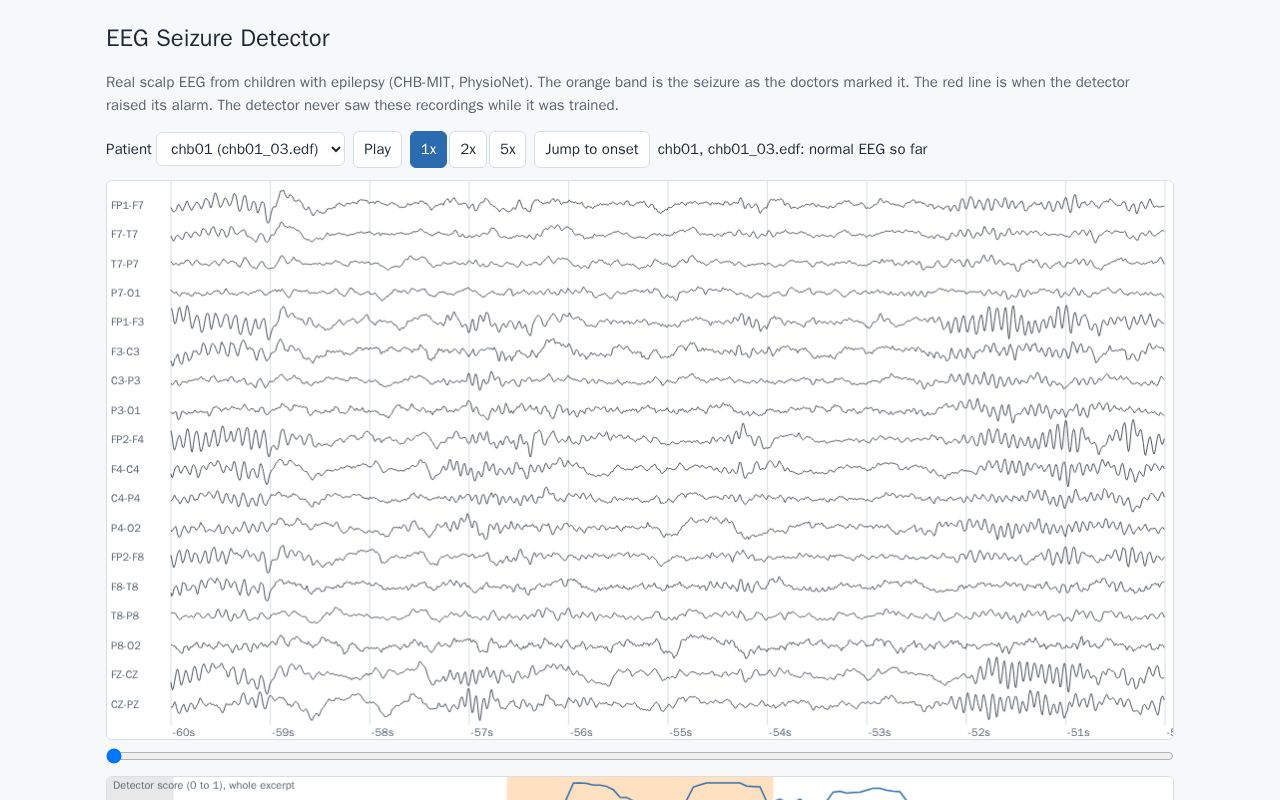Image resolution: width=1280 pixels, height=800 pixels.
Task: Click the 'Patient' field label
Action: coord(129,149)
